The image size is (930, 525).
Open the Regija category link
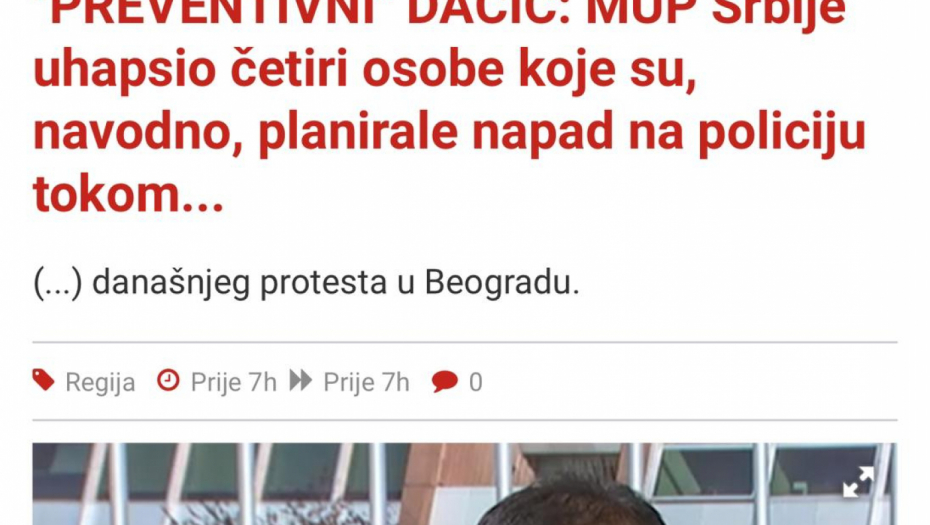[100, 382]
